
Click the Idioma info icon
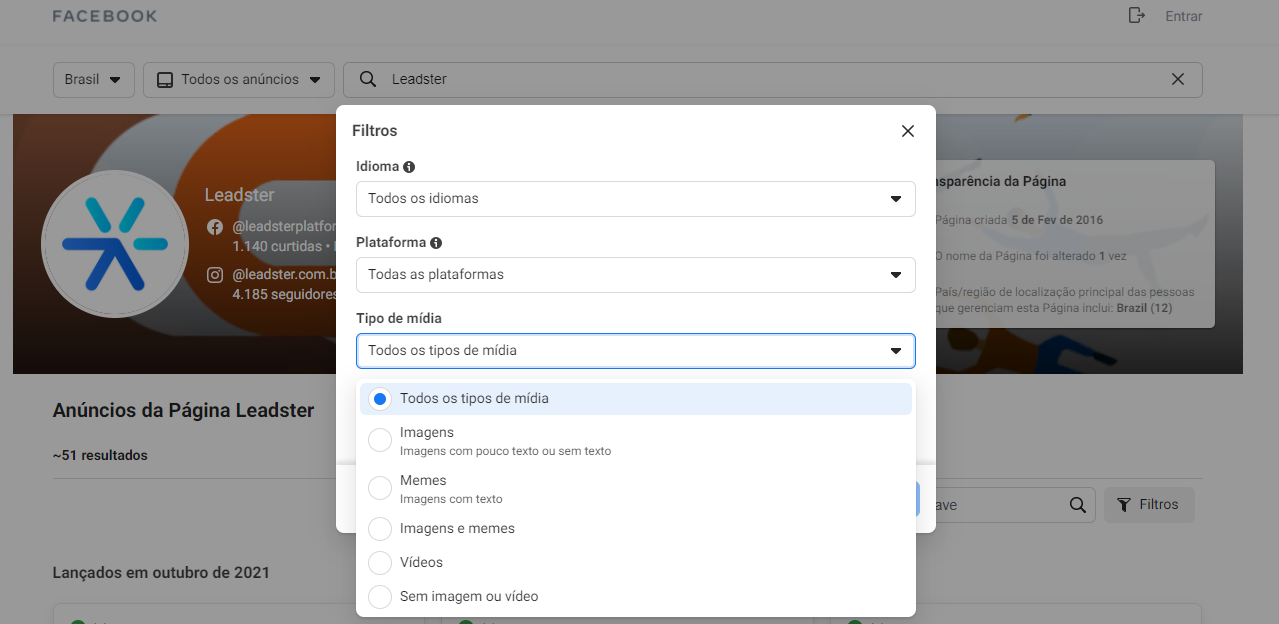coord(409,167)
